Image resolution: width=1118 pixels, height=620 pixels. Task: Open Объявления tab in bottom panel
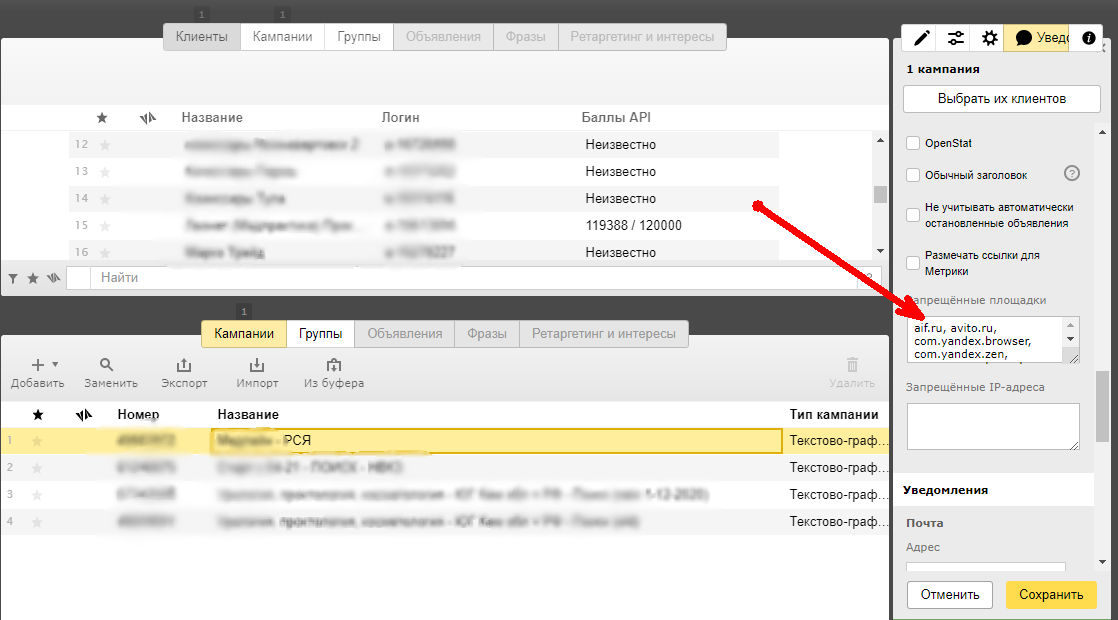[404, 334]
